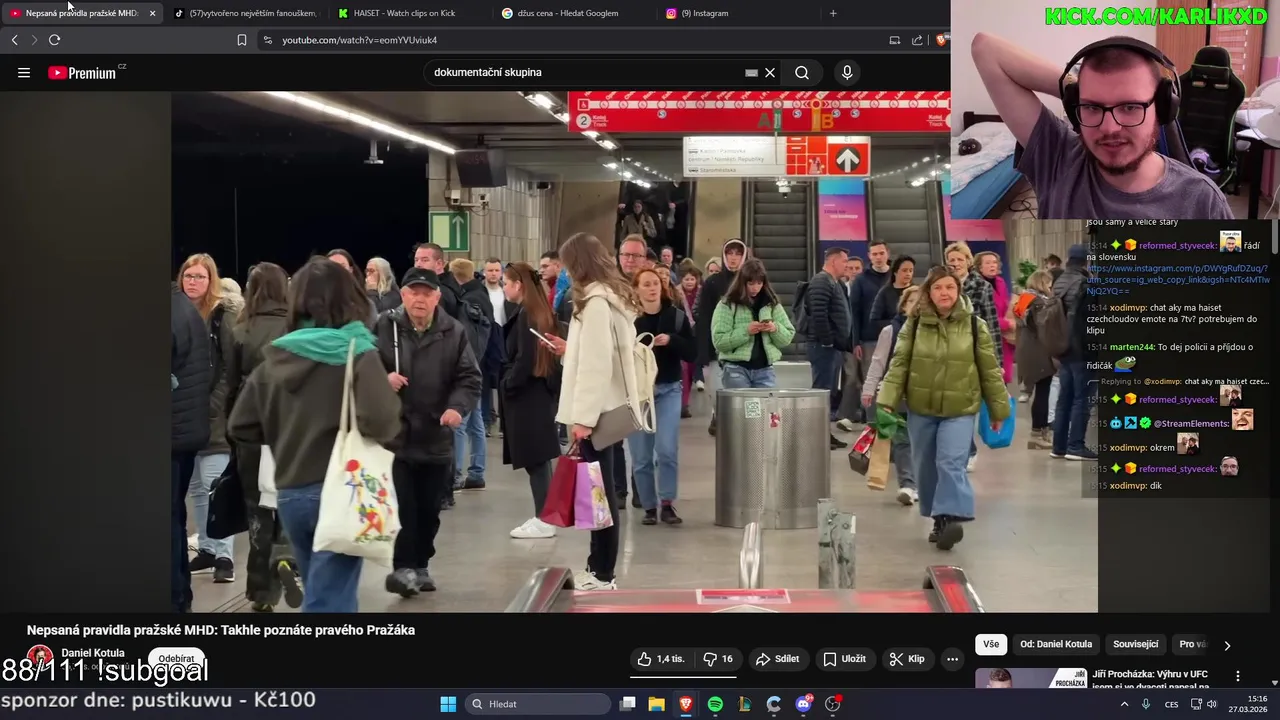Open Daniel Kotula channel avatar
The height and width of the screenshot is (720, 1280).
pyautogui.click(x=40, y=658)
